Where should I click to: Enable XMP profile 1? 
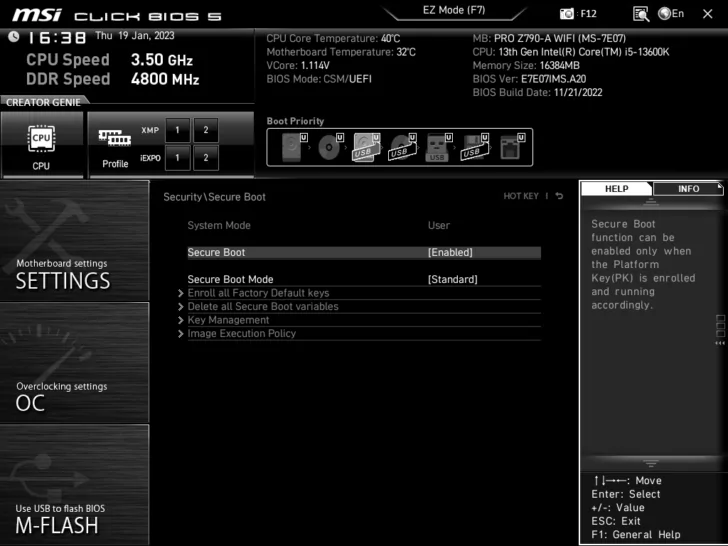pyautogui.click(x=177, y=130)
